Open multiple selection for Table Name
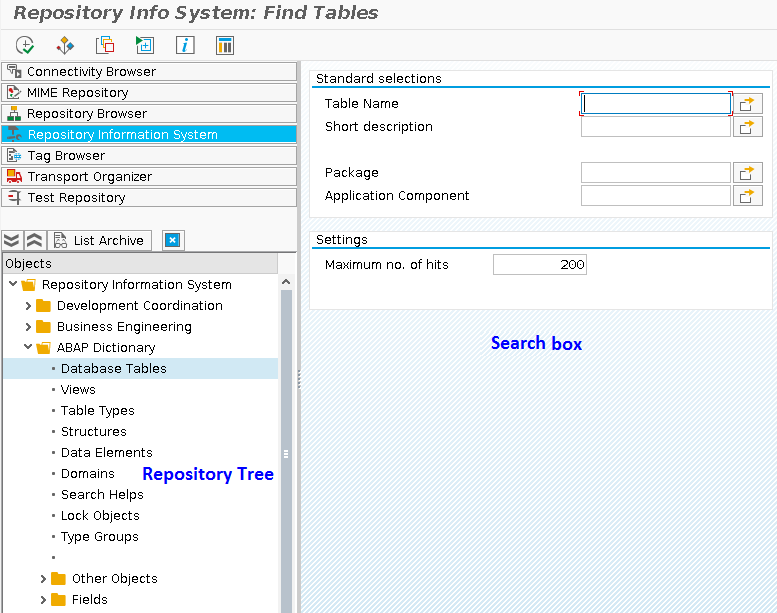 pos(747,104)
